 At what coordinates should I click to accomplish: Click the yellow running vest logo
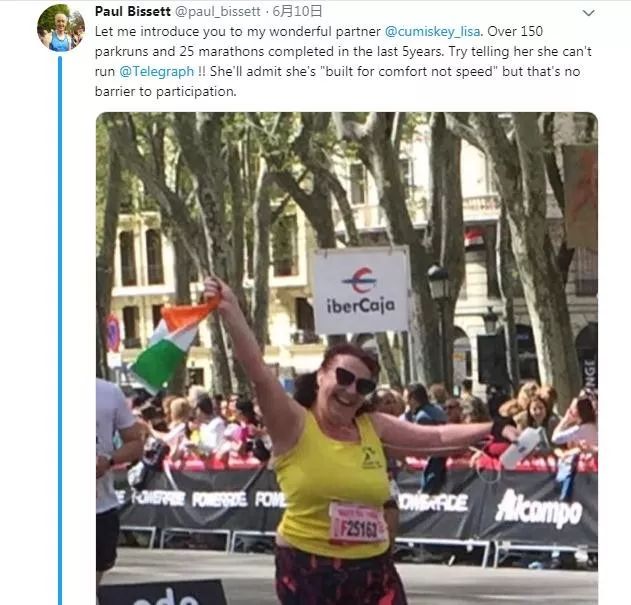point(370,458)
